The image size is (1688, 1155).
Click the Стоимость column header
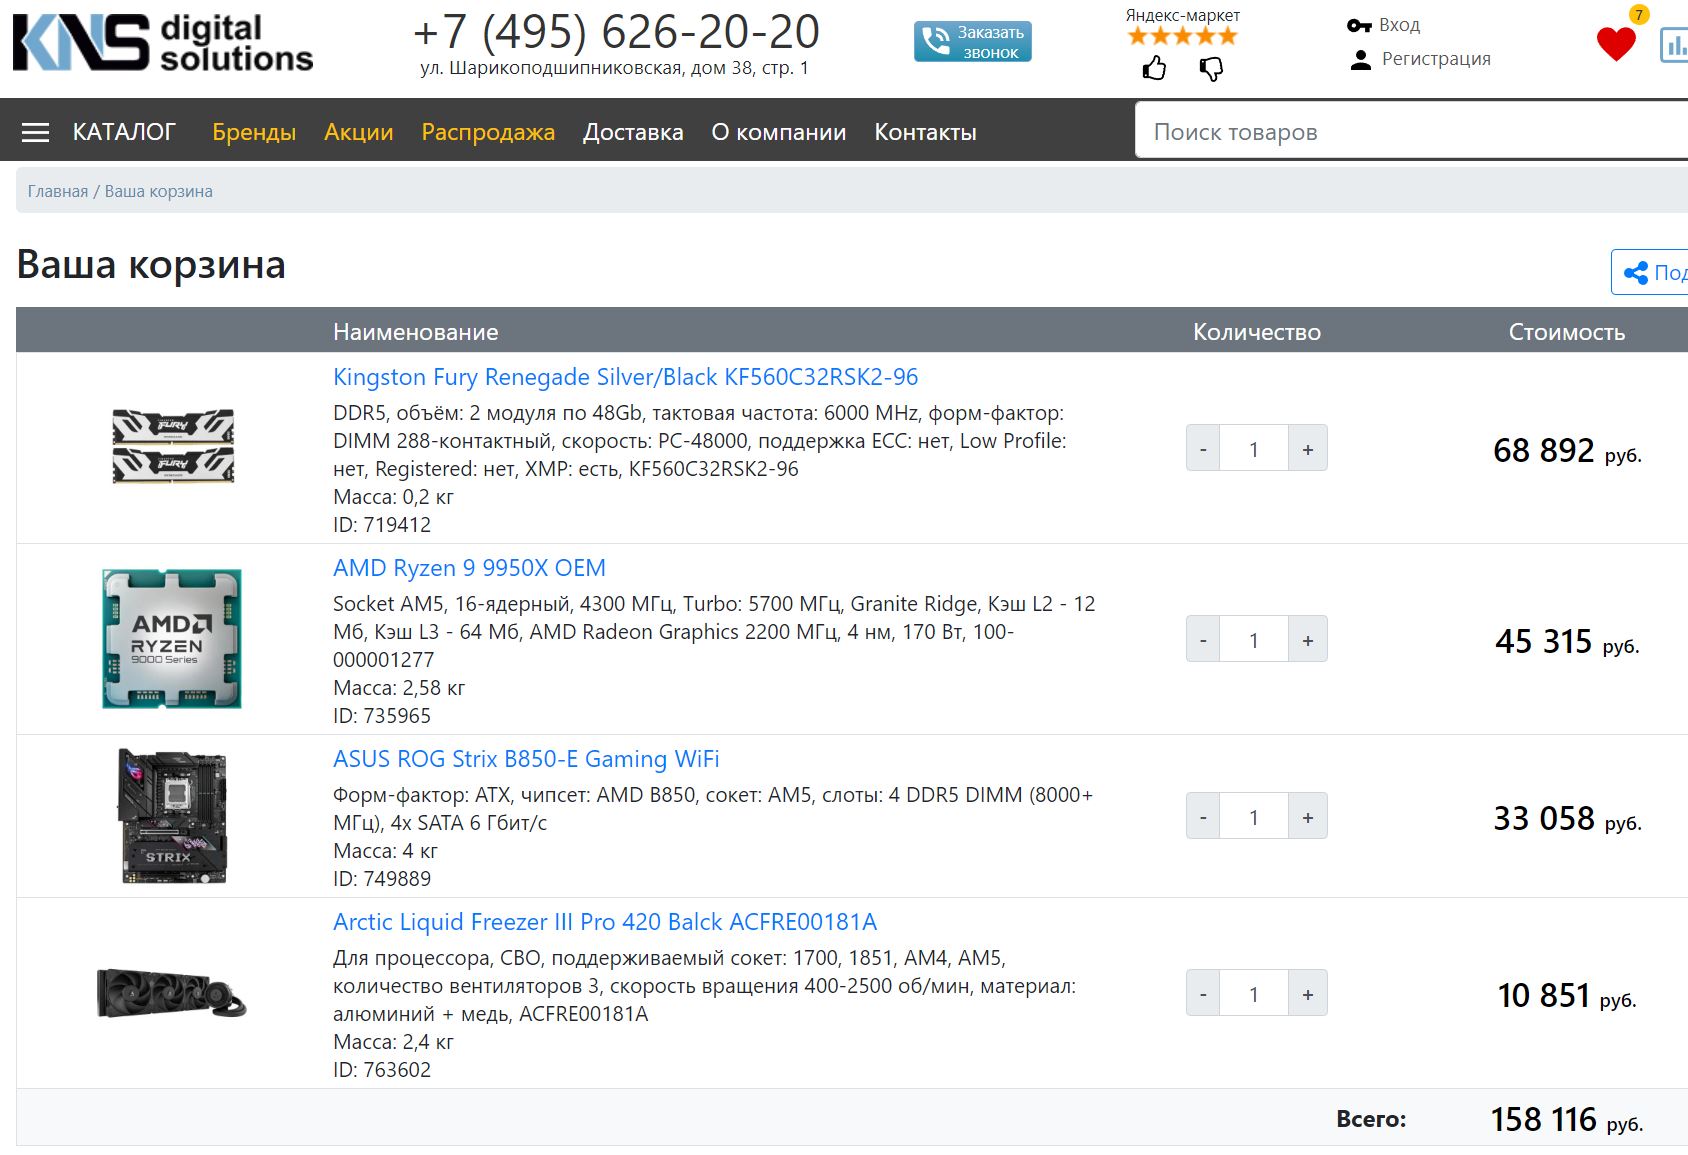coord(1567,332)
